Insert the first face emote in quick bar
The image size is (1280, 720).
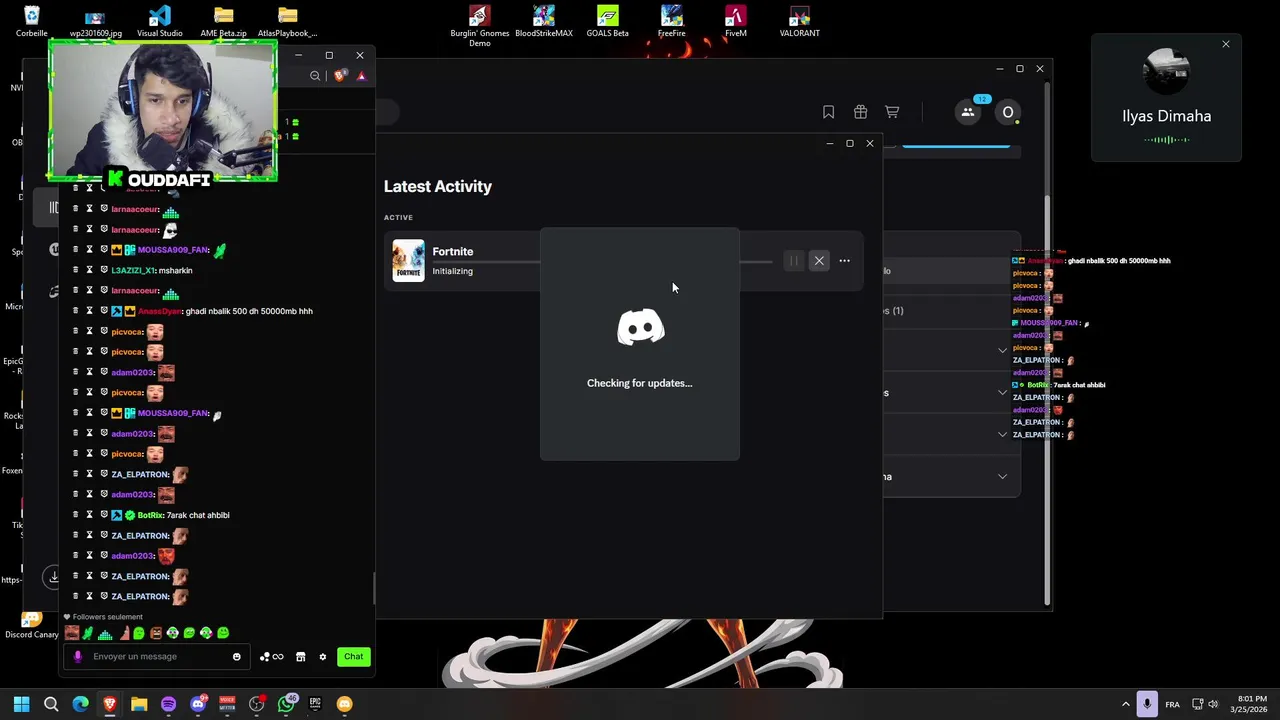click(x=72, y=633)
